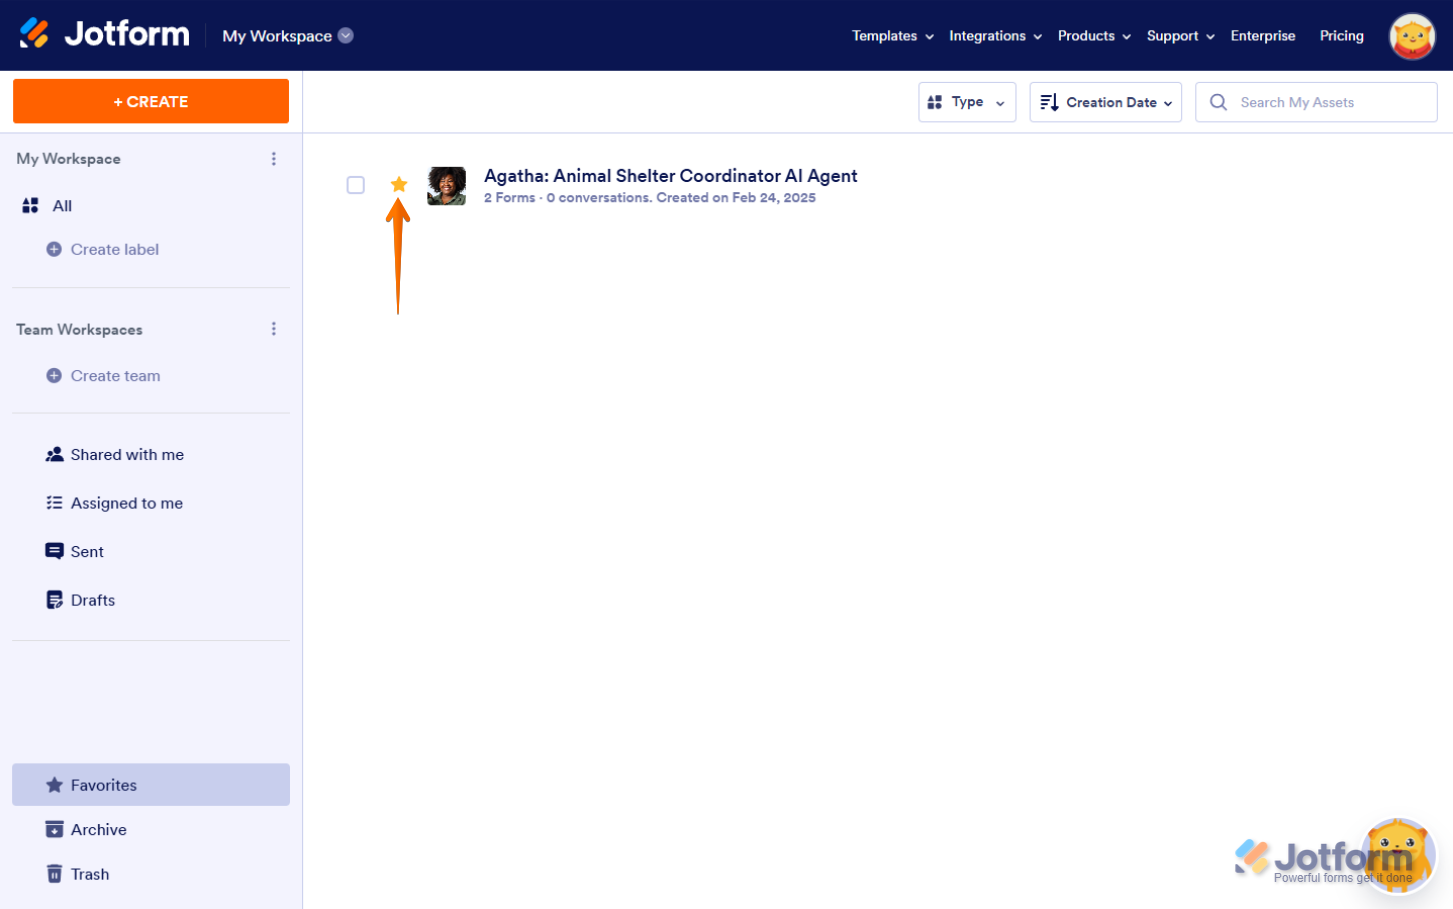The image size is (1453, 909).
Task: Click the search magnifier icon
Action: click(x=1218, y=102)
